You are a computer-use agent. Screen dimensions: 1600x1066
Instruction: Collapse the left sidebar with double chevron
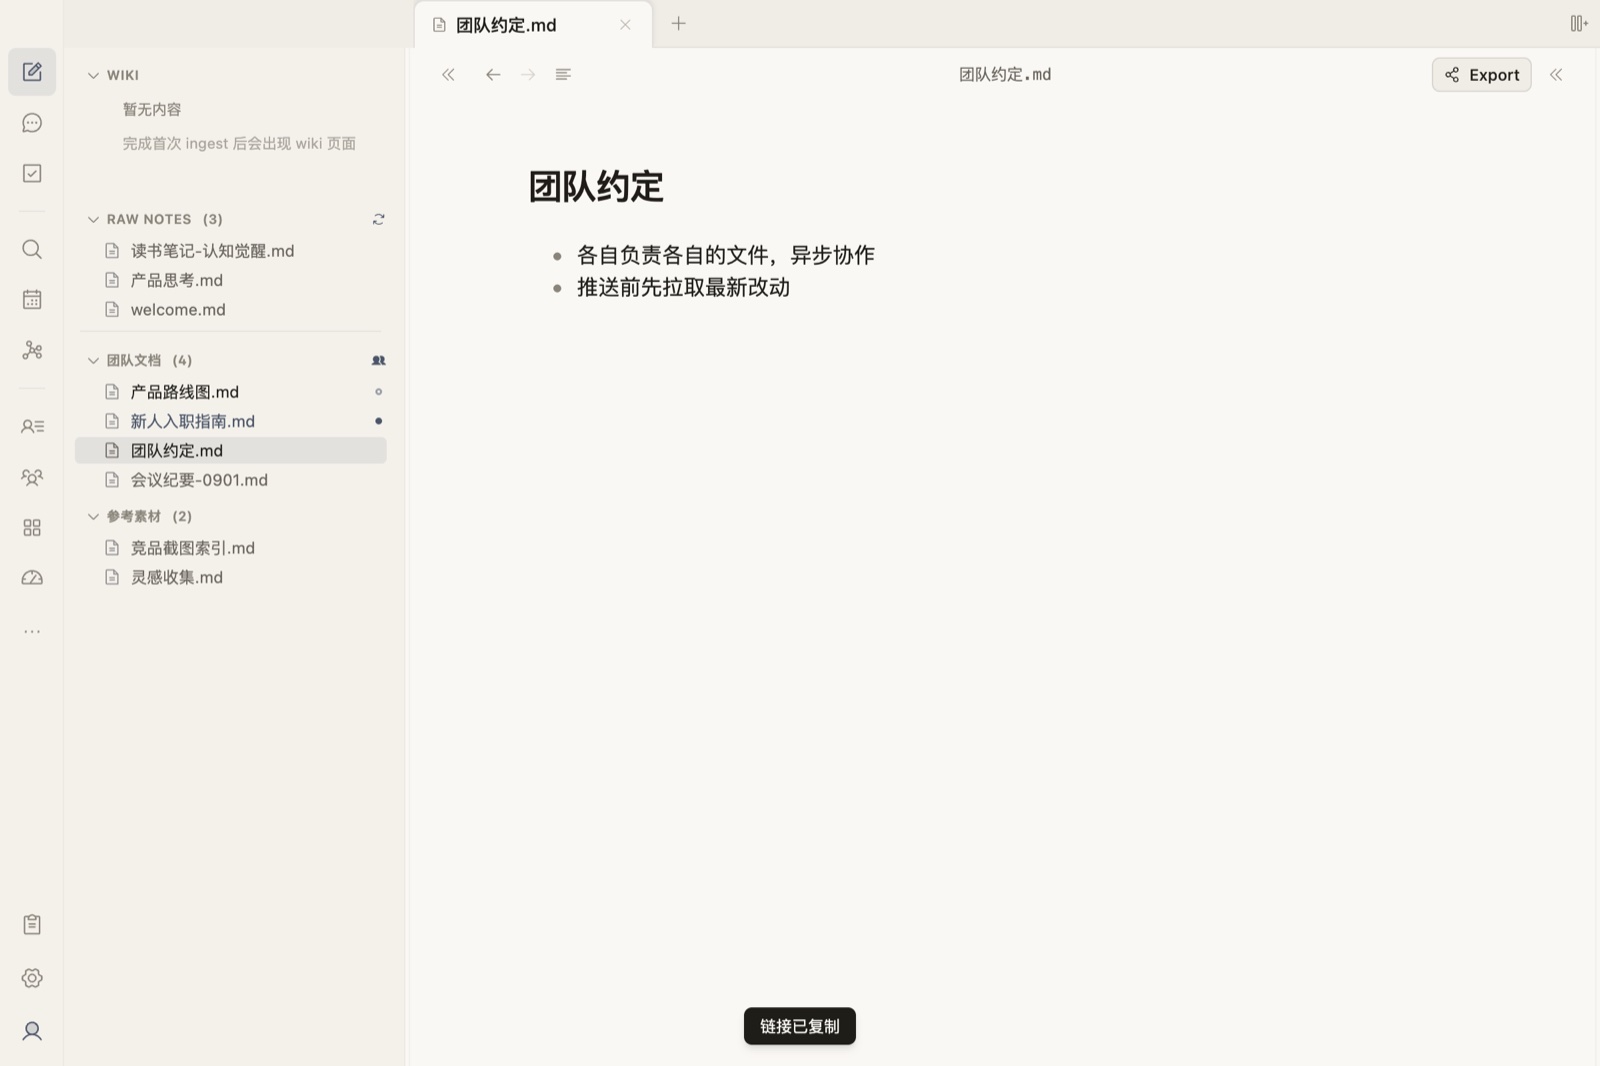click(x=448, y=74)
